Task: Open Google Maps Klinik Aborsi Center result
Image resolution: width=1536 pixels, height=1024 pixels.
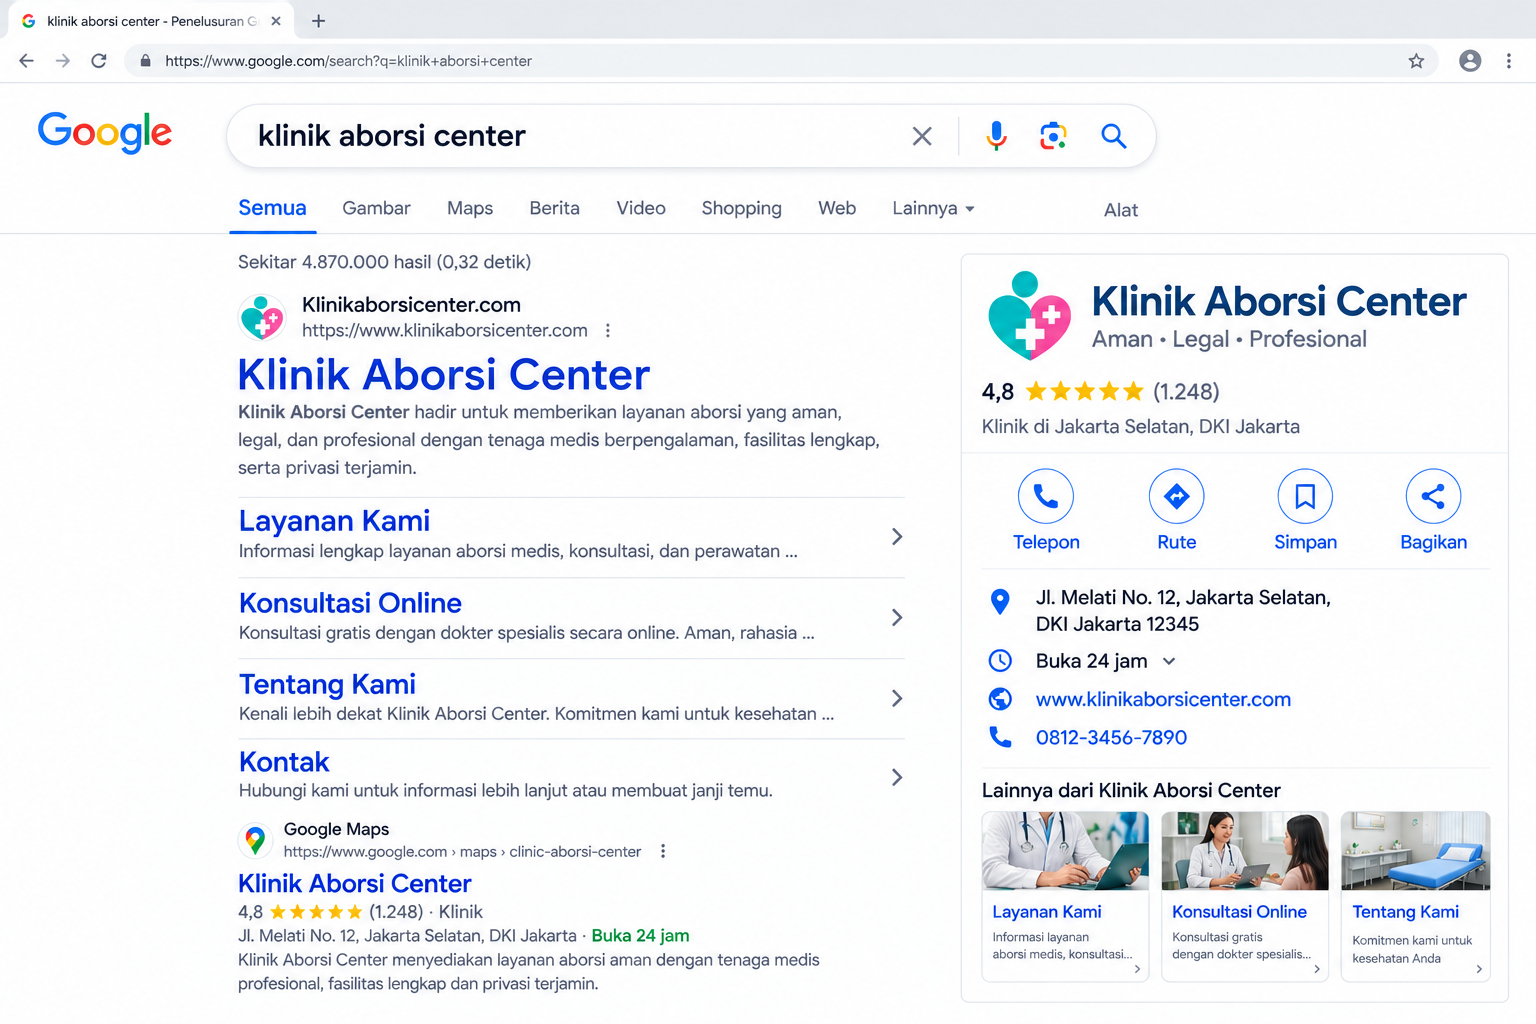Action: tap(355, 884)
